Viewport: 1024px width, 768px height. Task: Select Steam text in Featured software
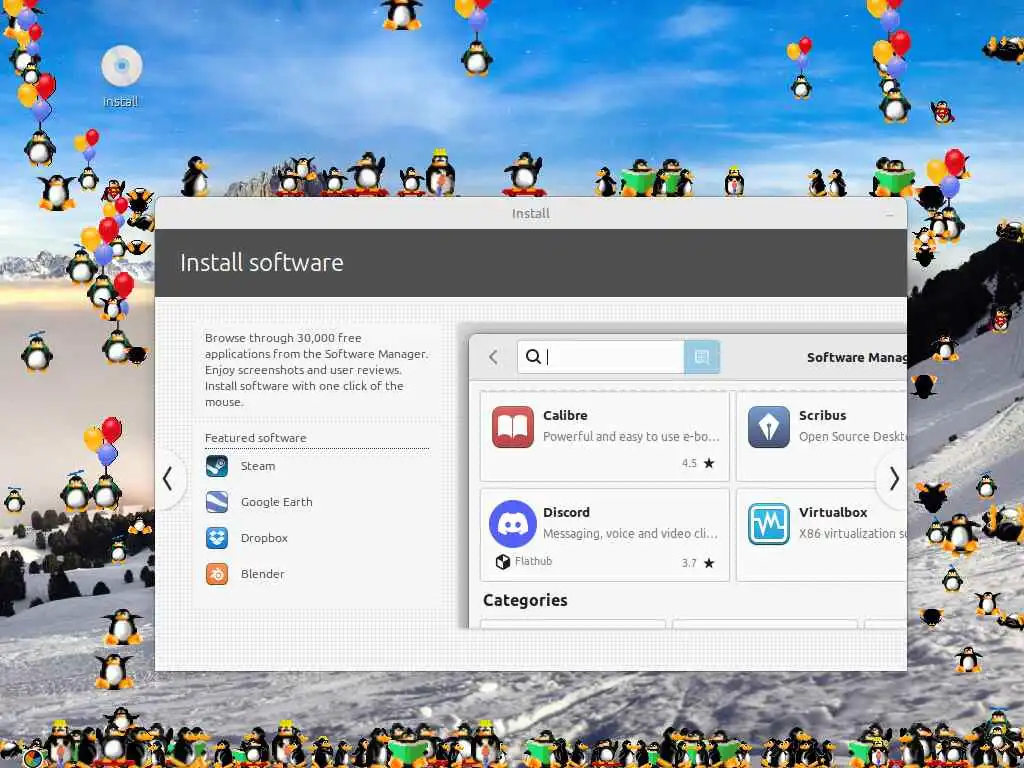tap(258, 466)
